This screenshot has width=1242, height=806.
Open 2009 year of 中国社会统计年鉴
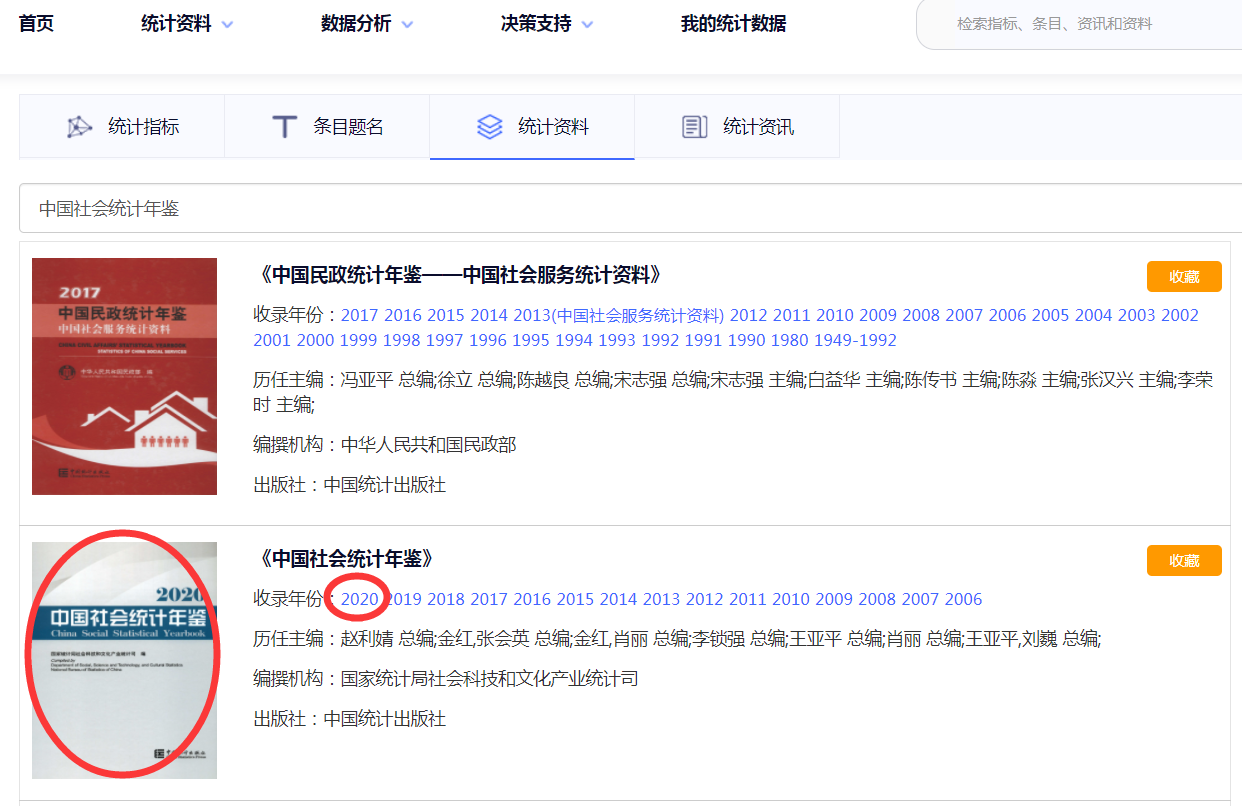pos(834,599)
